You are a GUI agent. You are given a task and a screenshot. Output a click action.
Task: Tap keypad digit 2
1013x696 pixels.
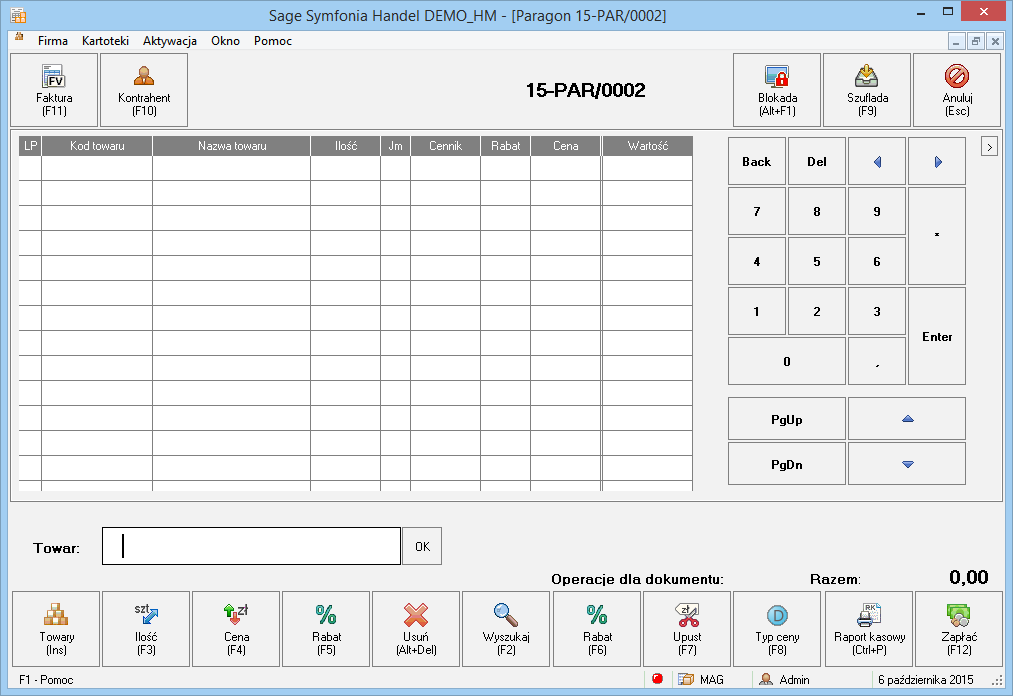(817, 311)
